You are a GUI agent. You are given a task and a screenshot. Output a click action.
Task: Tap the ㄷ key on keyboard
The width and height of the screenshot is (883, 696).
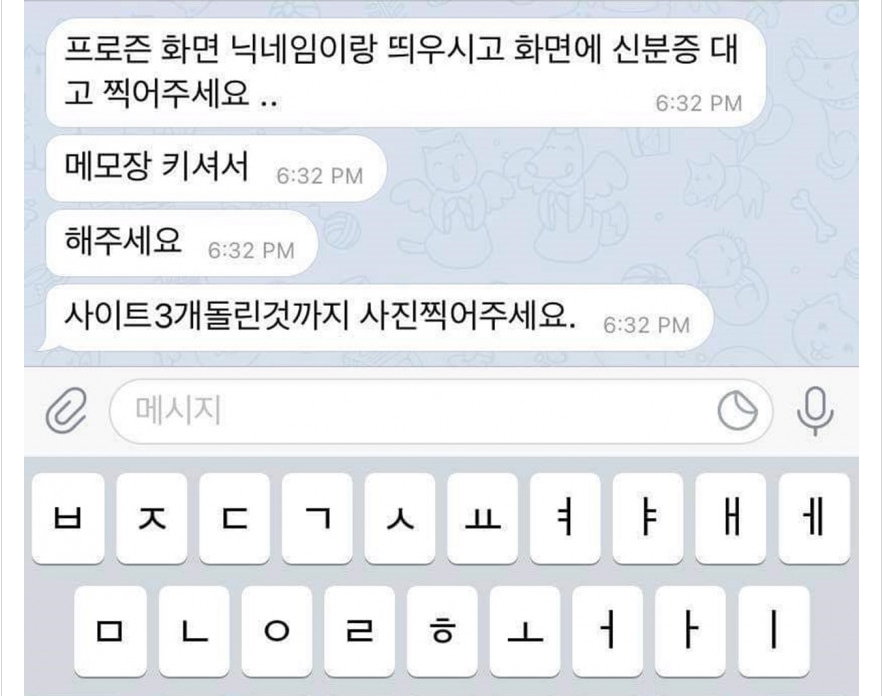pyautogui.click(x=234, y=518)
